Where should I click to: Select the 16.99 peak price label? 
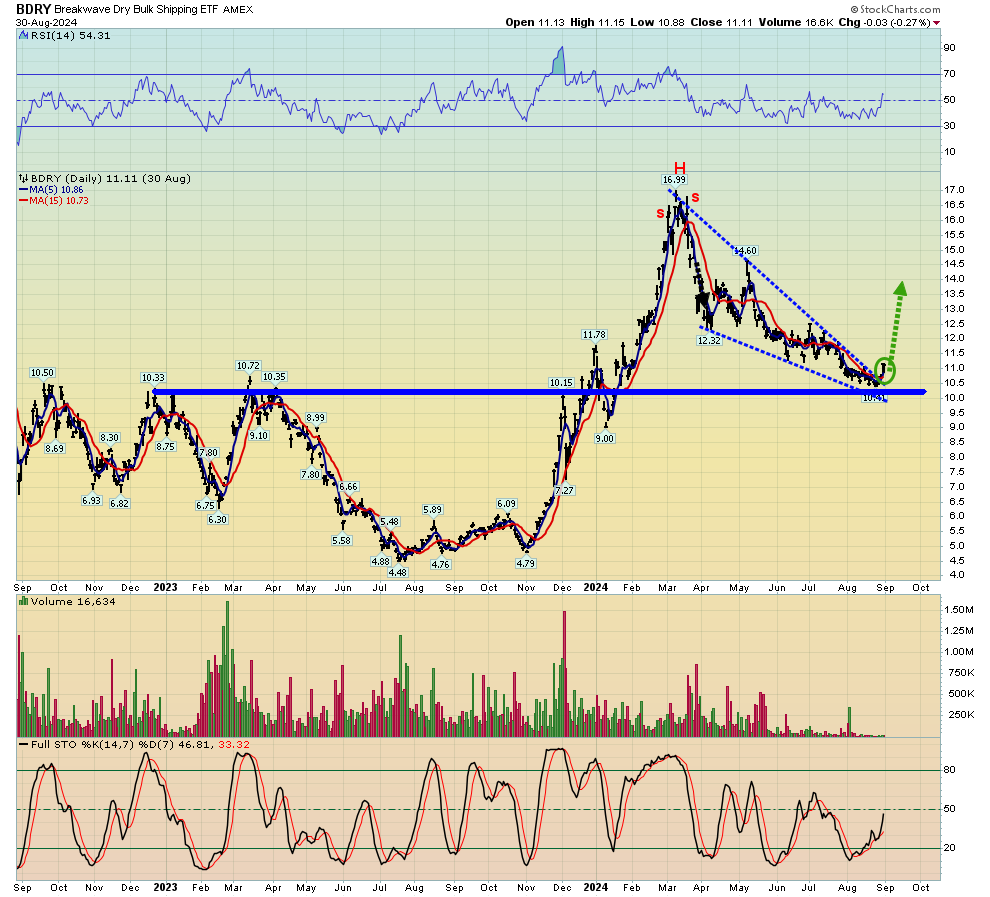[x=674, y=181]
